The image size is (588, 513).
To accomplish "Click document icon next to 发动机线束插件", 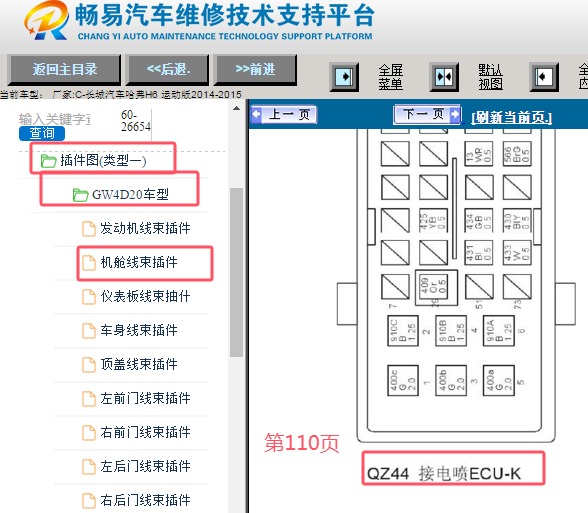I will [x=88, y=229].
